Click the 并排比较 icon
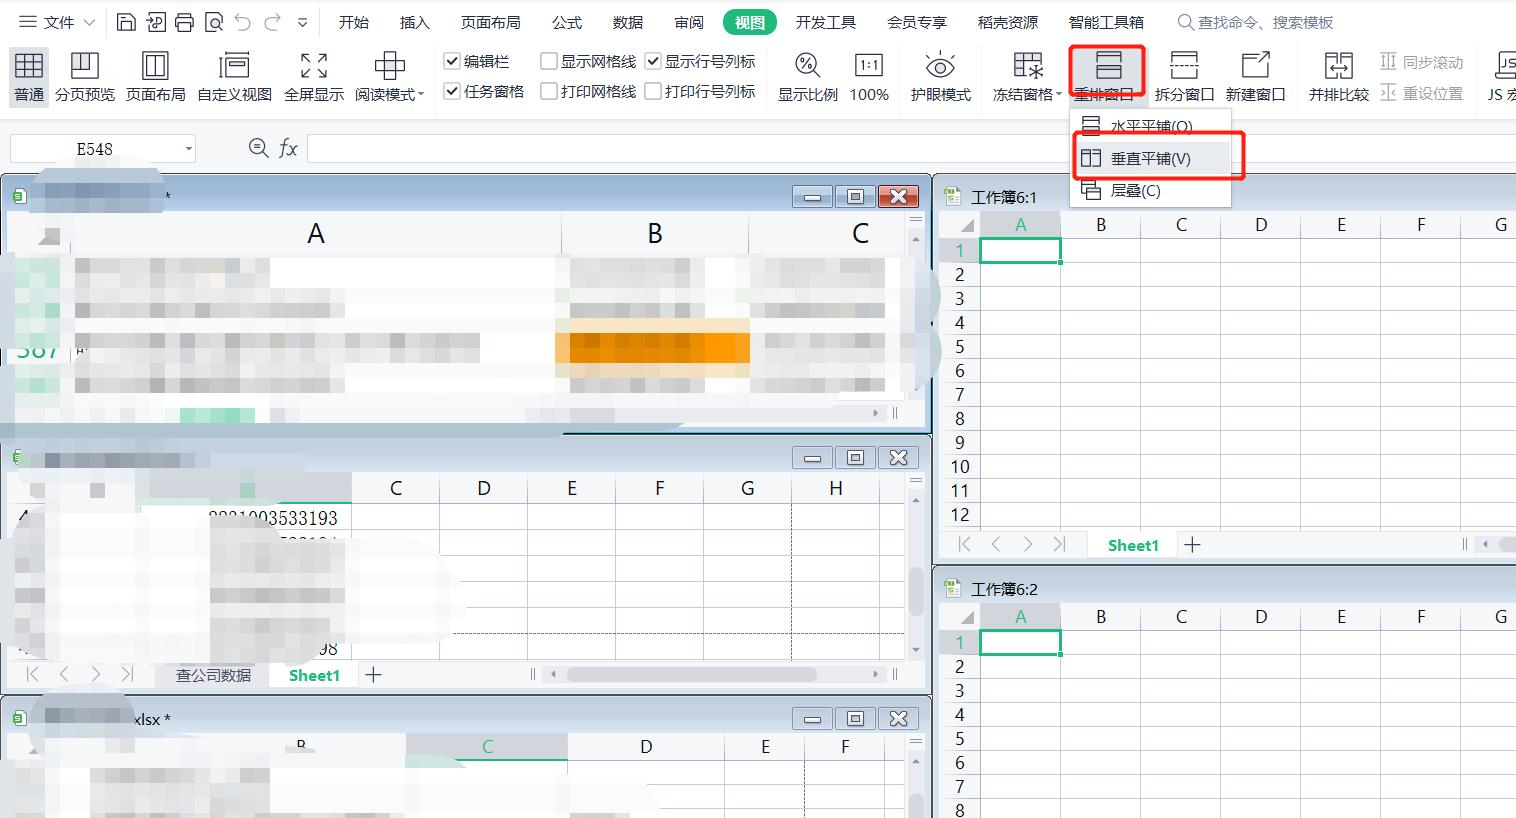This screenshot has width=1516, height=818. coord(1337,75)
